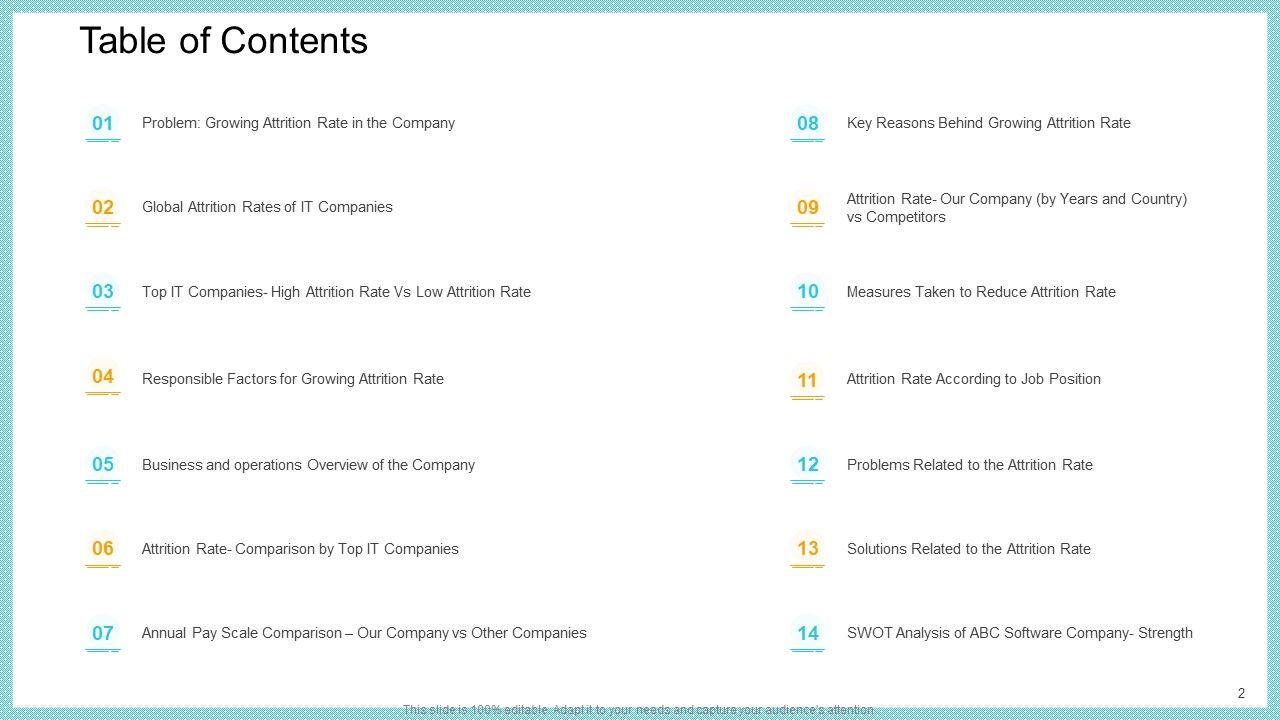Click the orange 13 number badge
This screenshot has height=720, width=1280.
click(x=807, y=549)
